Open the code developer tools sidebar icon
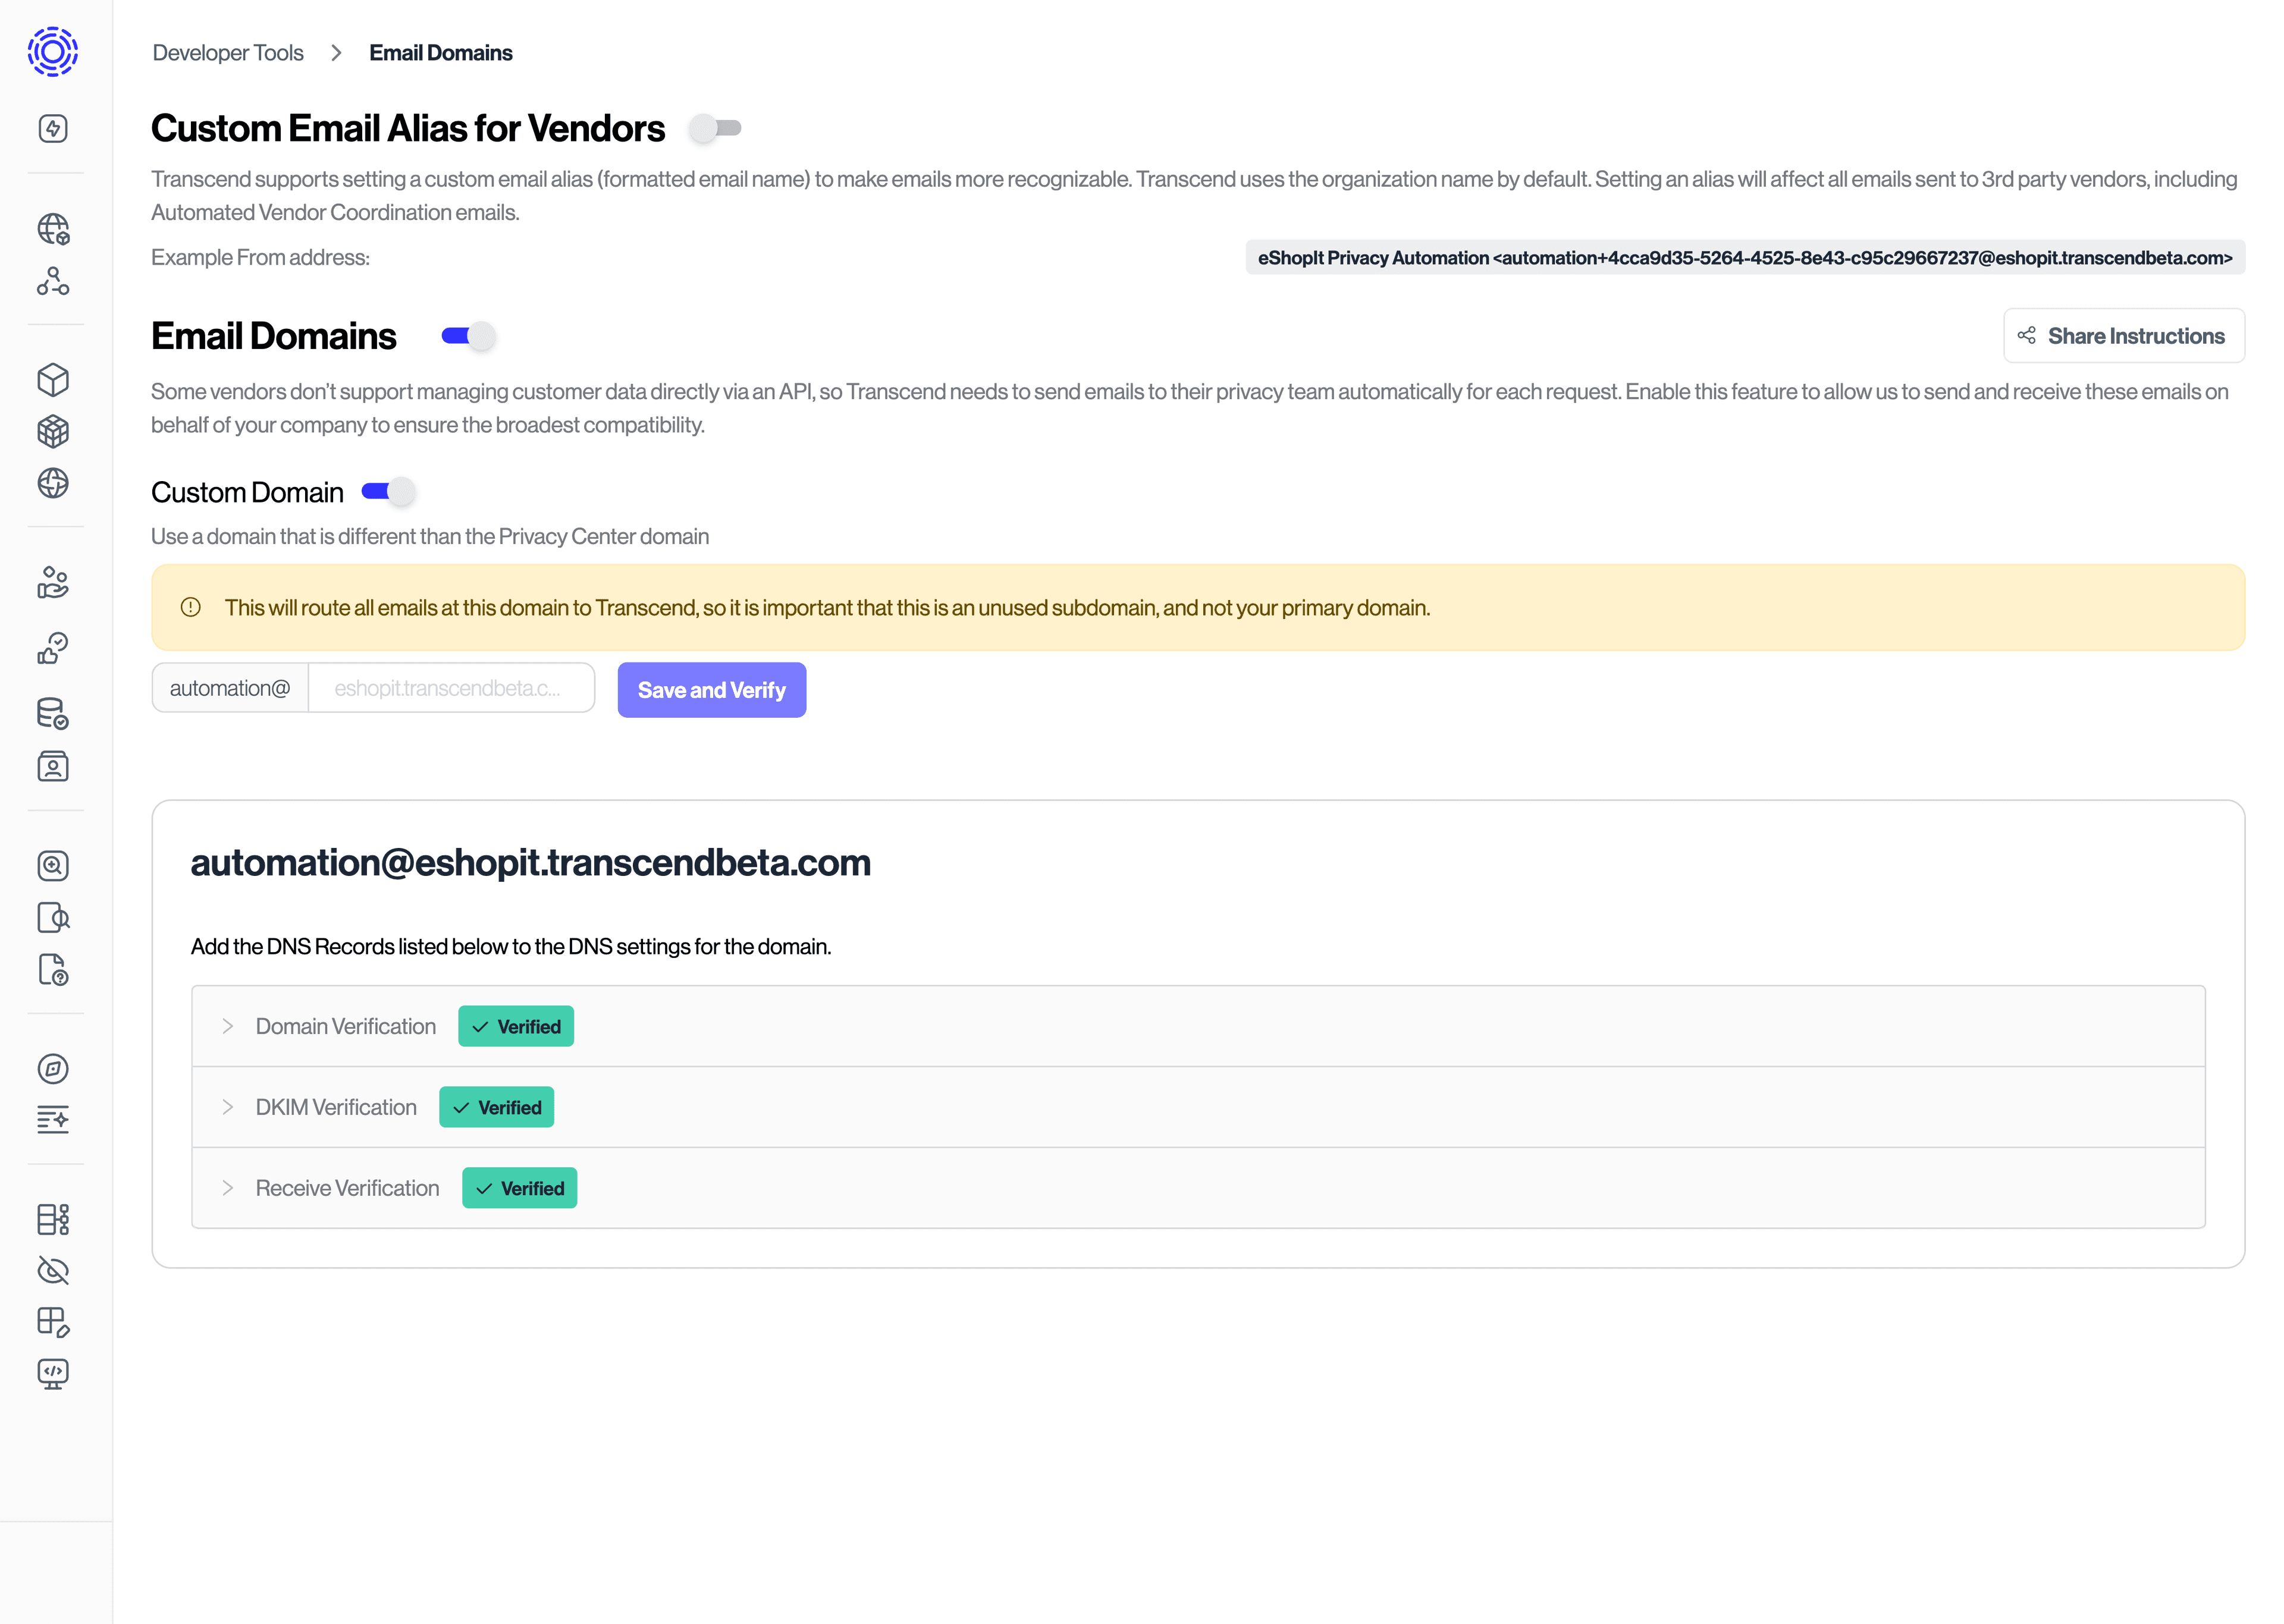The height and width of the screenshot is (1624, 2284). 52,1373
